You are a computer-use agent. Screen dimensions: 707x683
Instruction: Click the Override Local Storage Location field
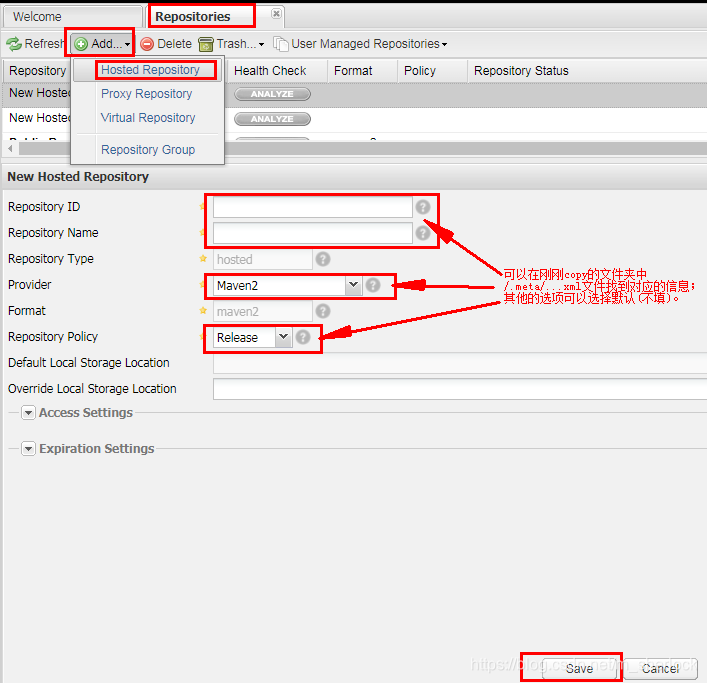pyautogui.click(x=460, y=389)
